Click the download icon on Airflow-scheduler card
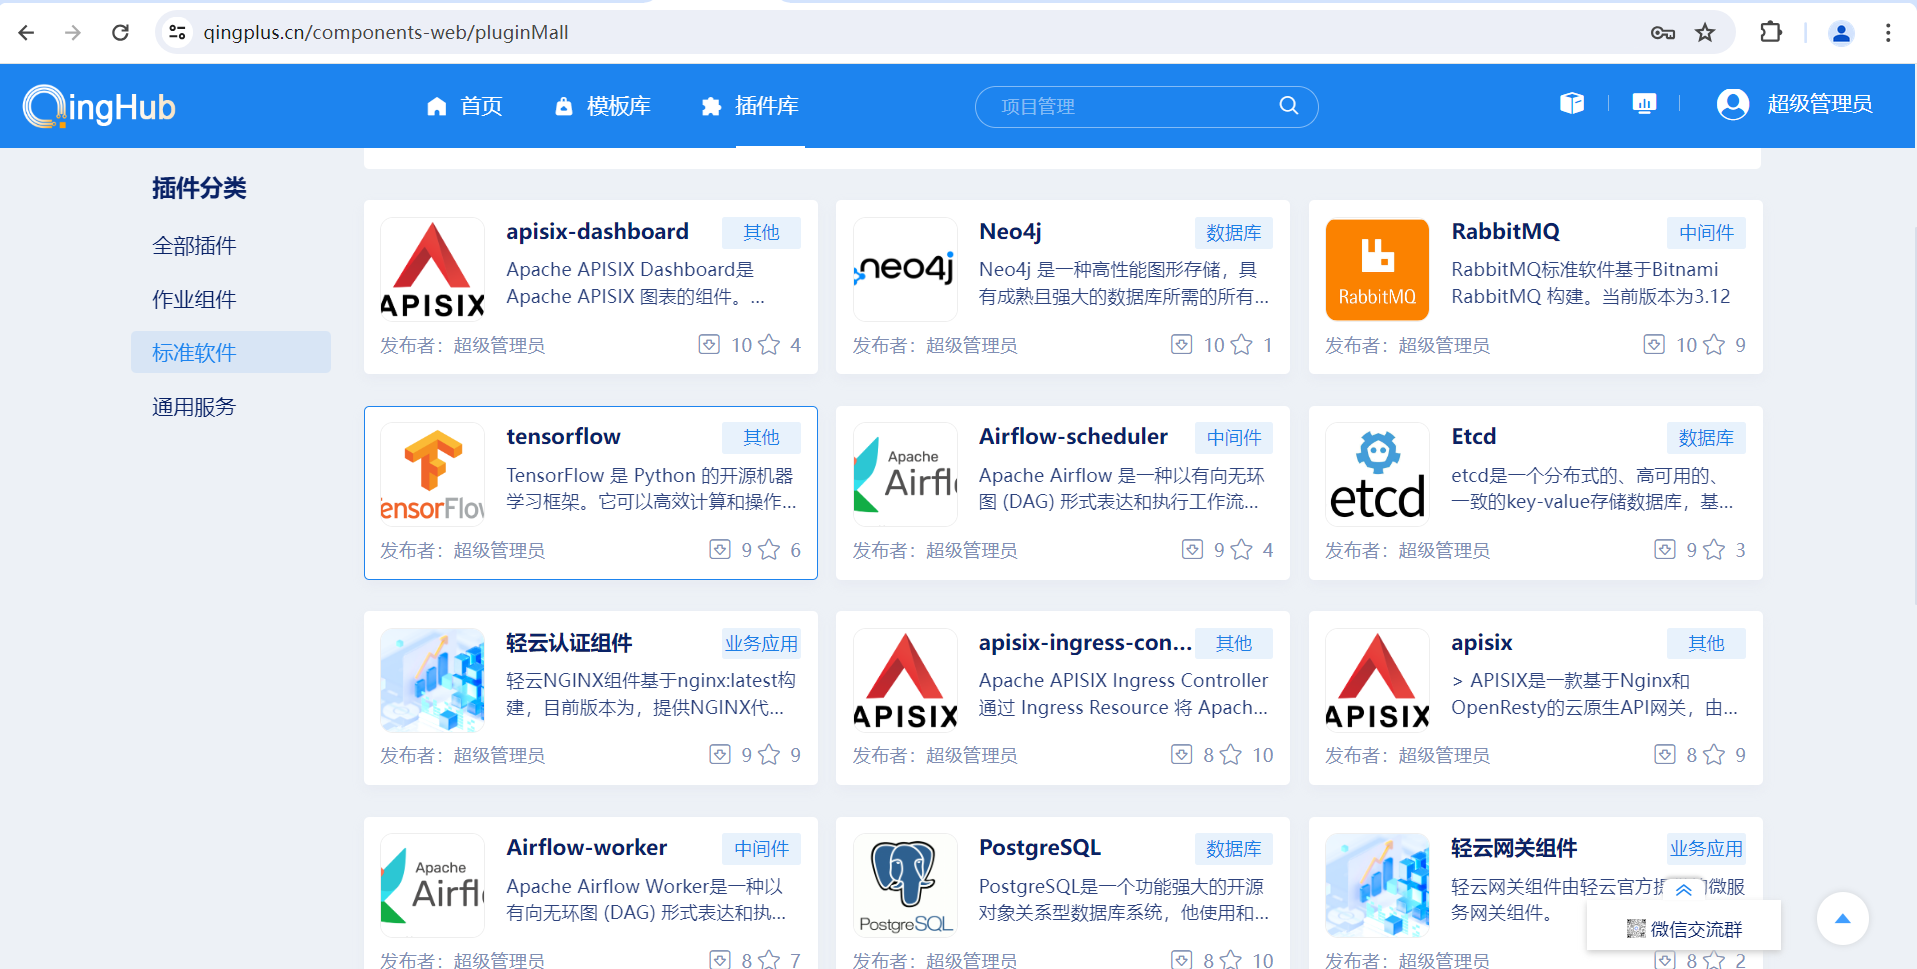Image resolution: width=1917 pixels, height=969 pixels. 1192,550
